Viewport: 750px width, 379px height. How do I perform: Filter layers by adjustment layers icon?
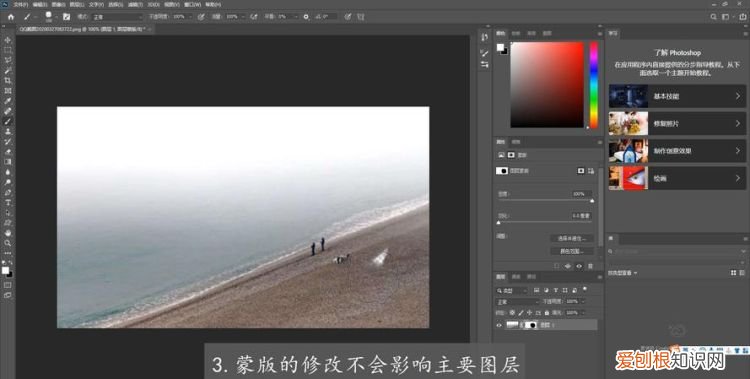point(546,290)
